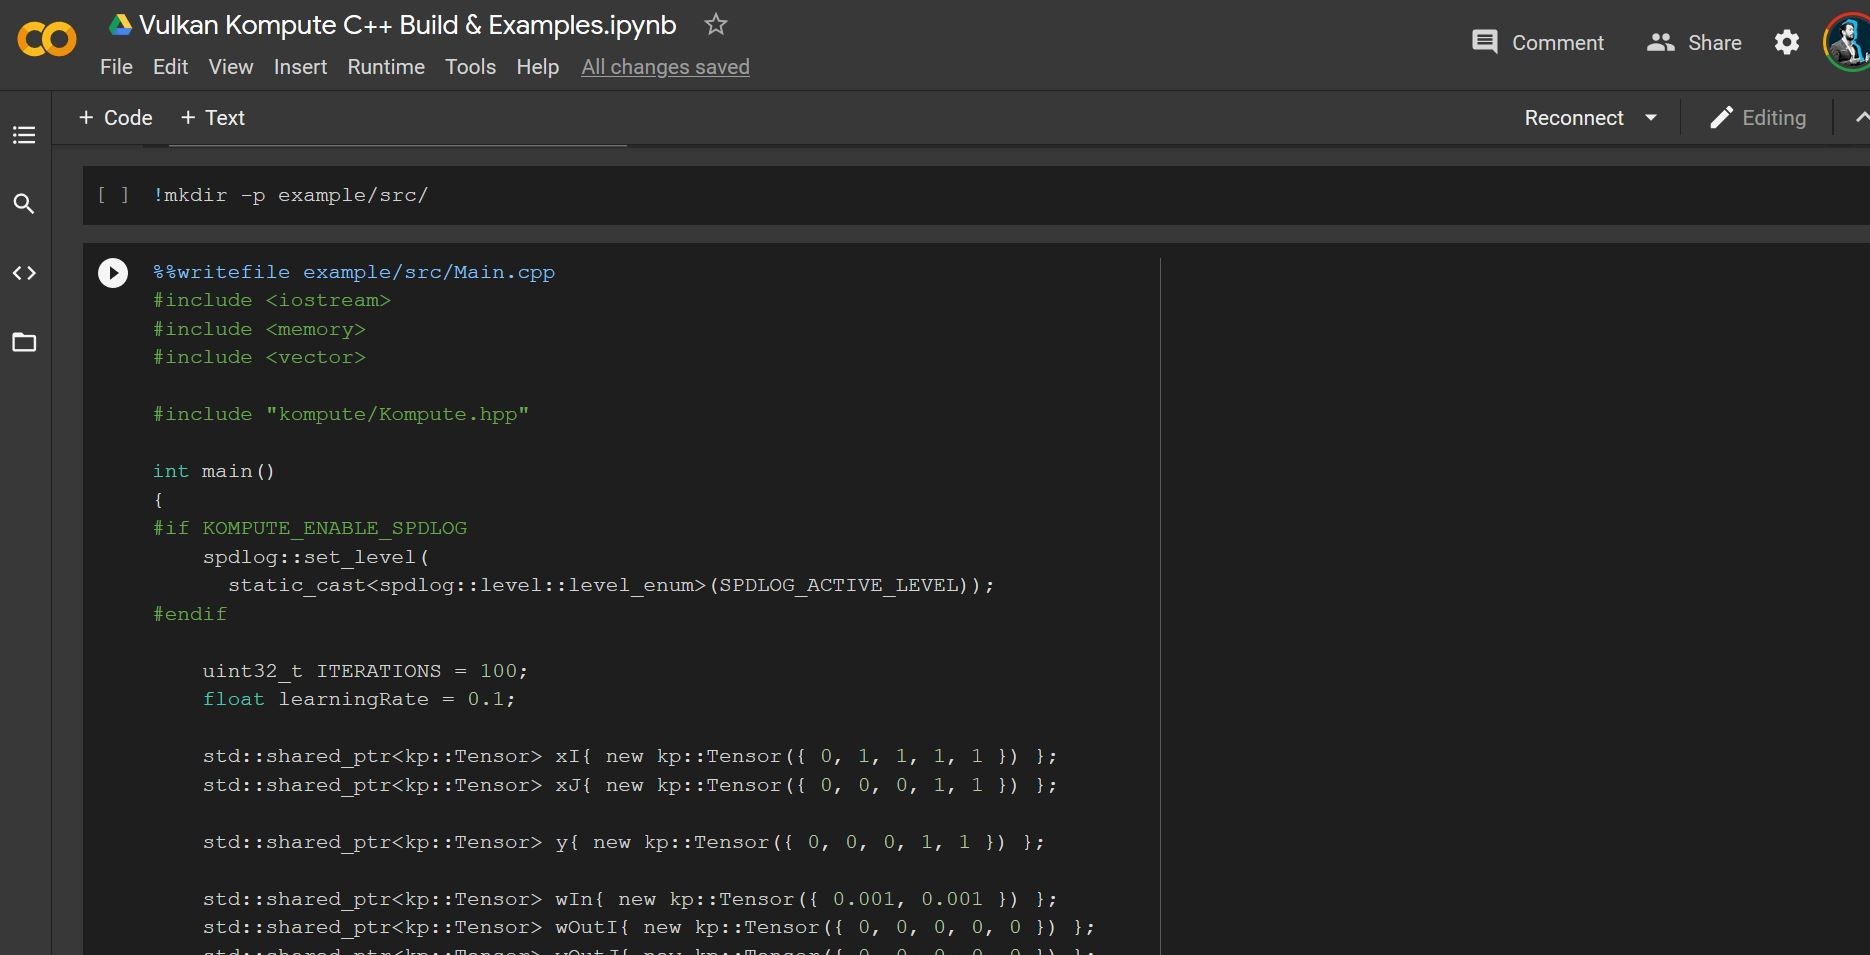Click the Colab logo

pyautogui.click(x=46, y=40)
